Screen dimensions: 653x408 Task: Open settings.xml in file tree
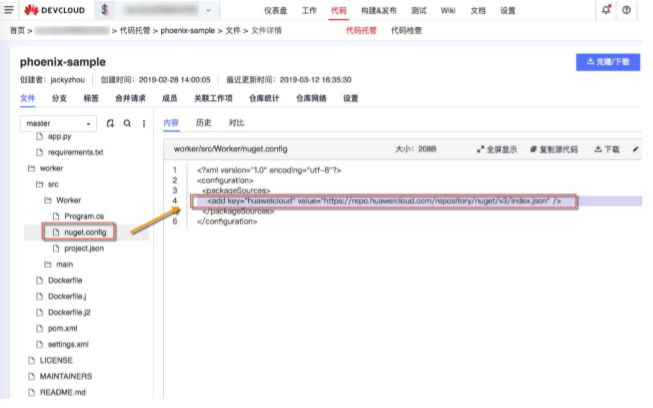click(x=68, y=344)
